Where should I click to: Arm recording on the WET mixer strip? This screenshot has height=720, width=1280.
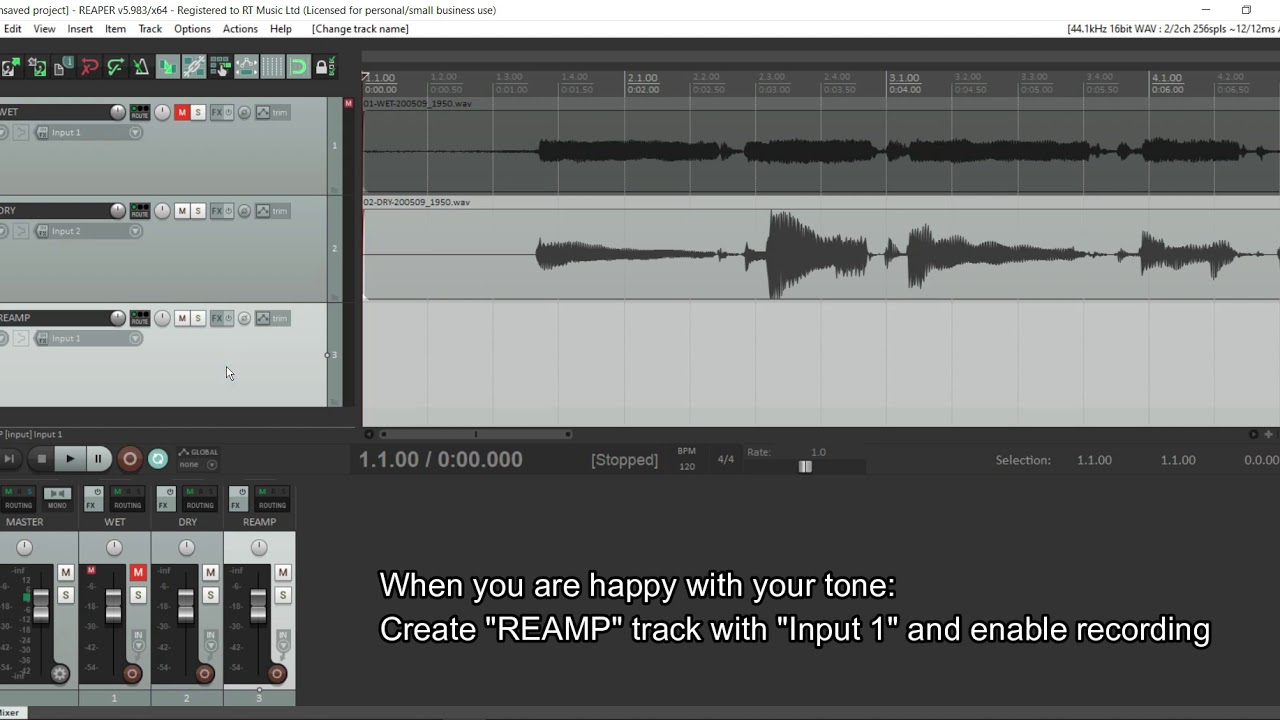(132, 674)
